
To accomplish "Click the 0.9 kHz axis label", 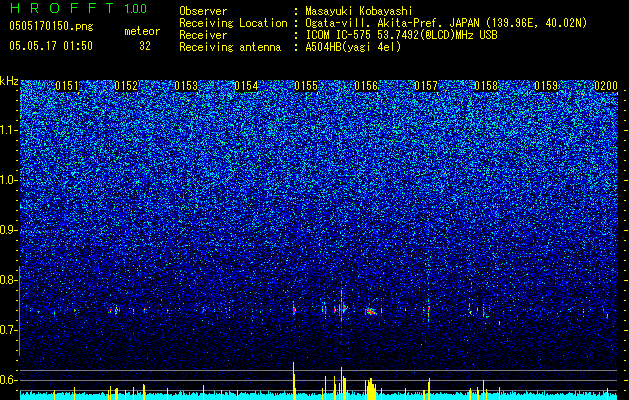I will pos(8,230).
